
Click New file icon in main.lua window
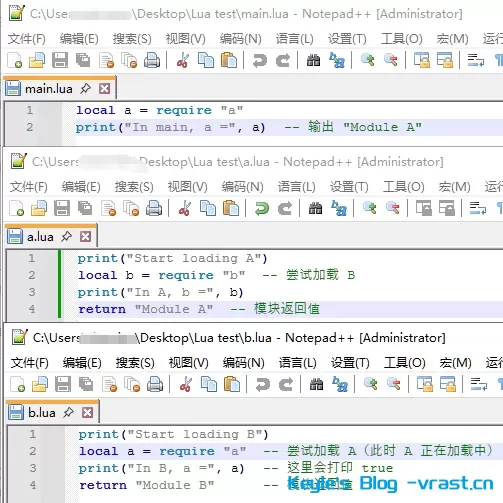15,61
